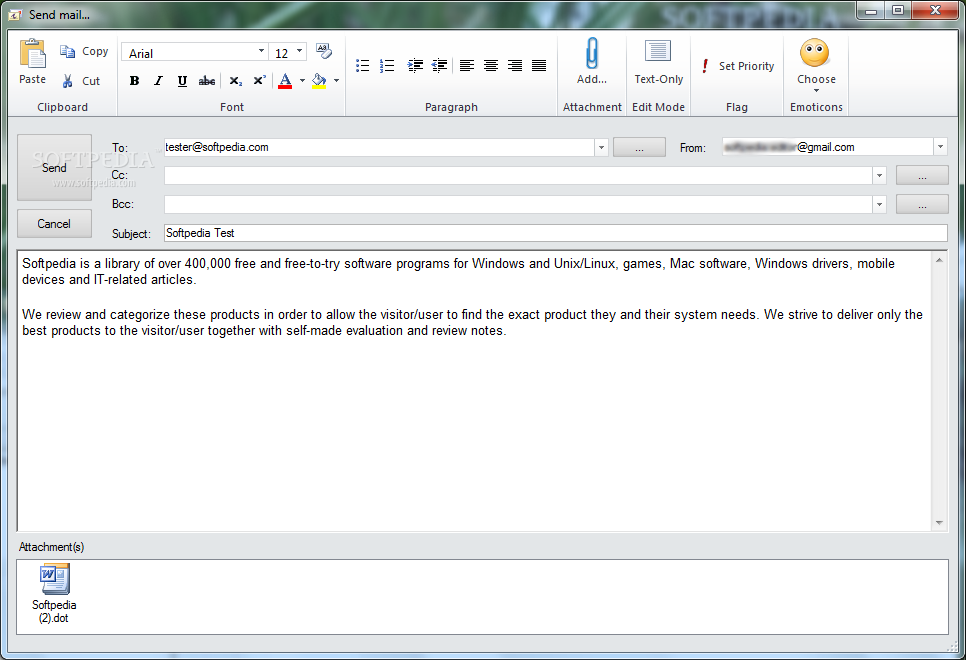Click the Cancel button
Image resolution: width=966 pixels, height=660 pixels.
(x=54, y=224)
